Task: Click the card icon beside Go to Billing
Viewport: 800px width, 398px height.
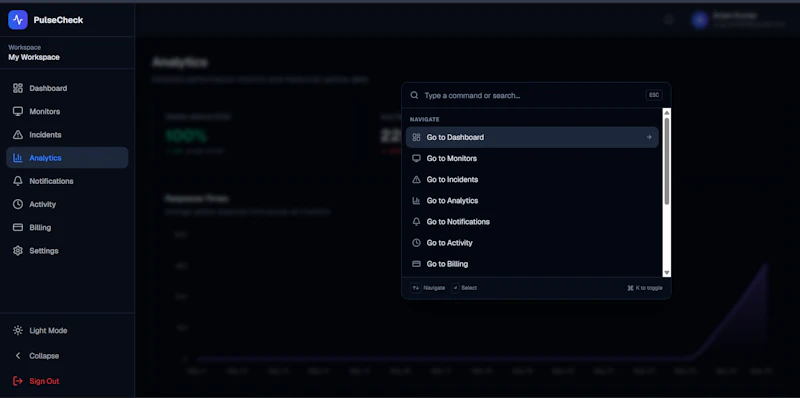Action: coord(416,264)
